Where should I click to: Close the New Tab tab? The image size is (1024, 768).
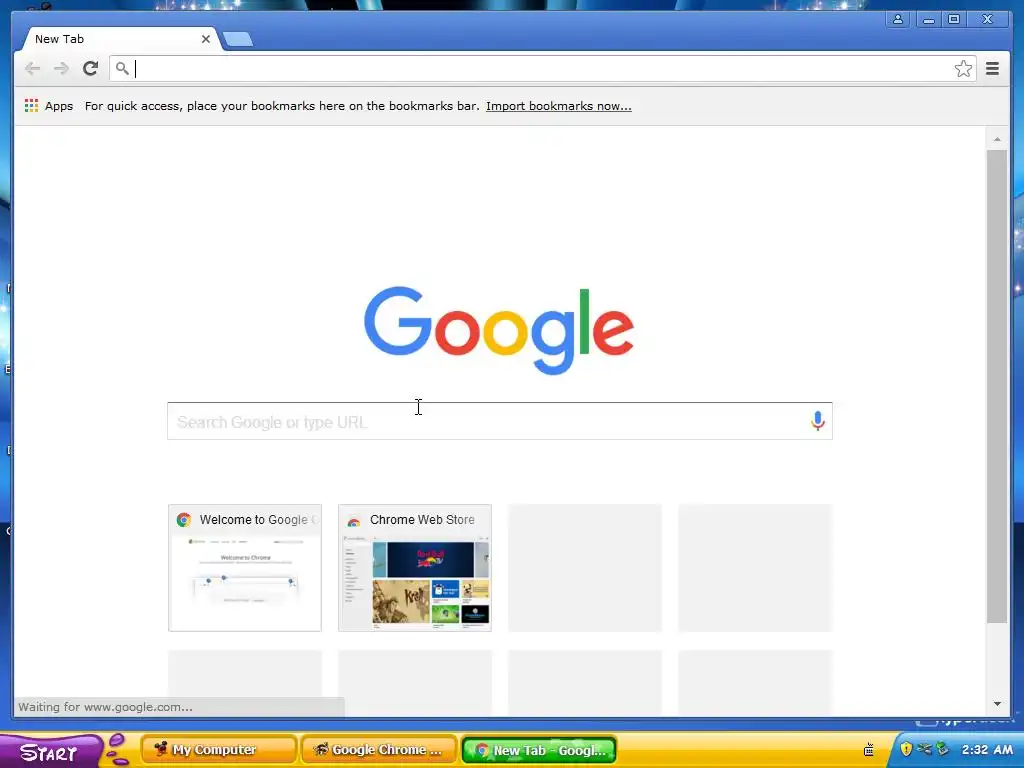tap(206, 39)
